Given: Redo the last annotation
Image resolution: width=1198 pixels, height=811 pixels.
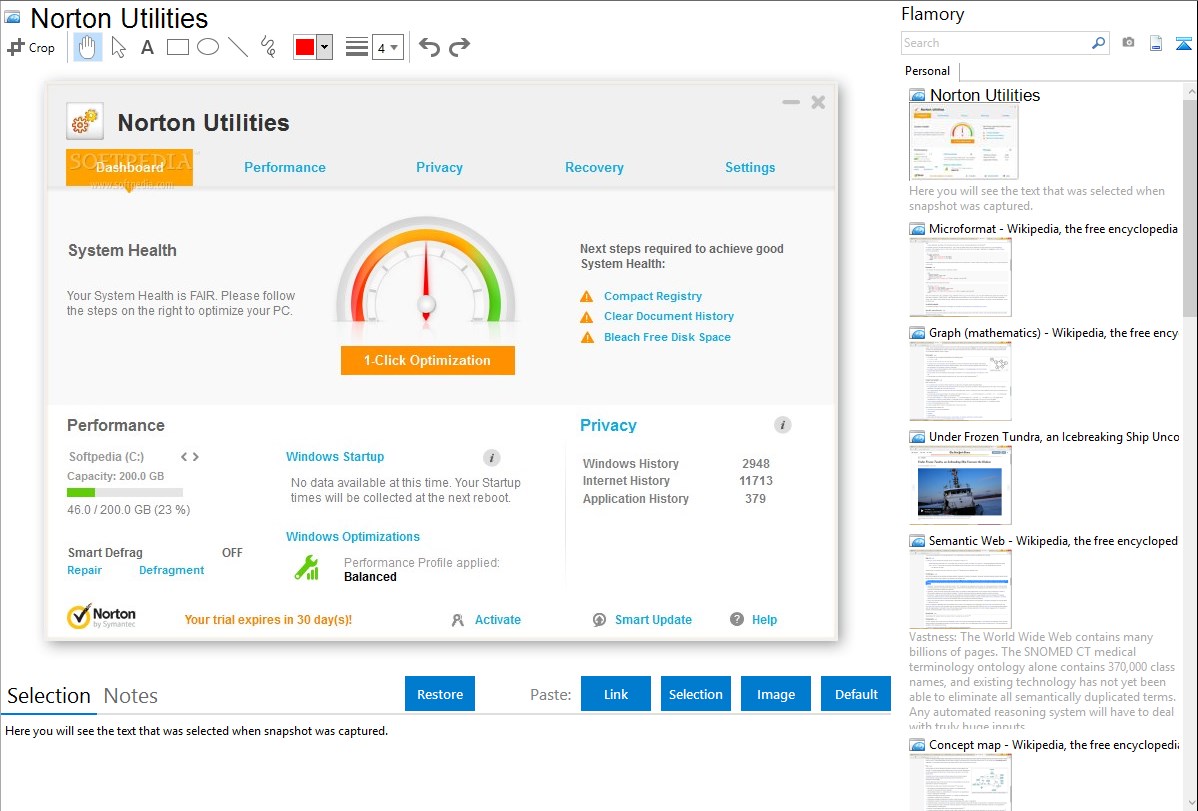Looking at the screenshot, I should (x=459, y=47).
